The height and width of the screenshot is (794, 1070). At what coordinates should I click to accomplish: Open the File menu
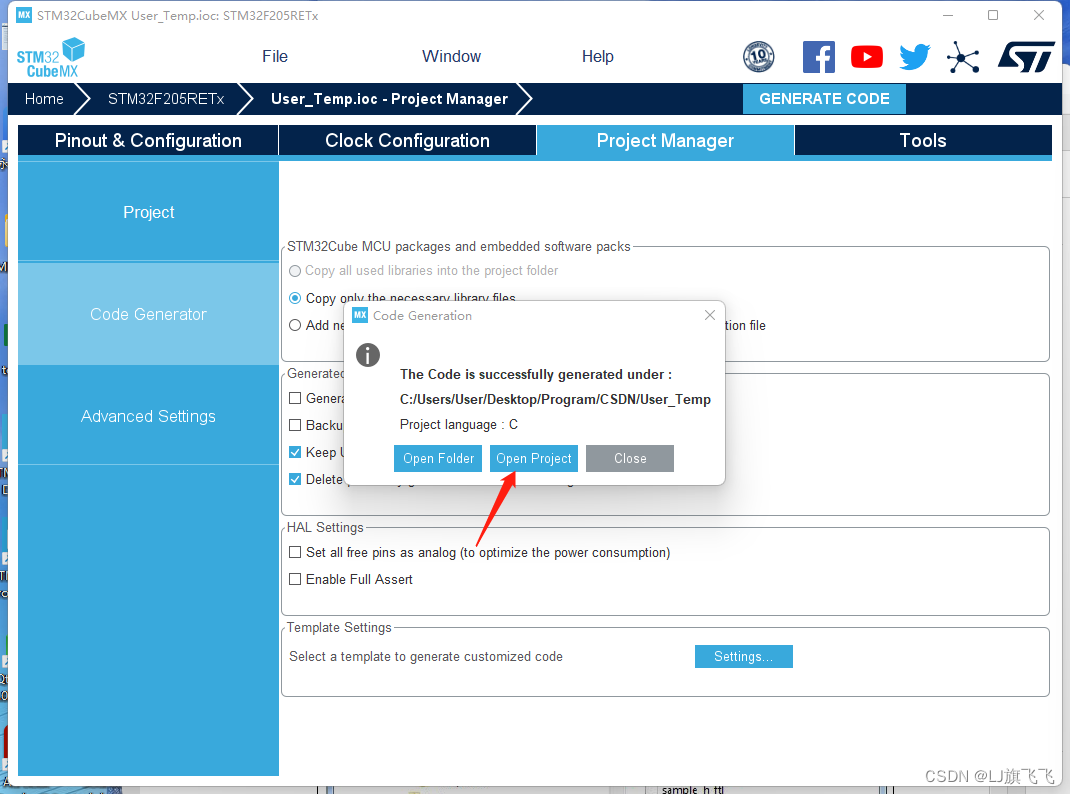[x=275, y=57]
